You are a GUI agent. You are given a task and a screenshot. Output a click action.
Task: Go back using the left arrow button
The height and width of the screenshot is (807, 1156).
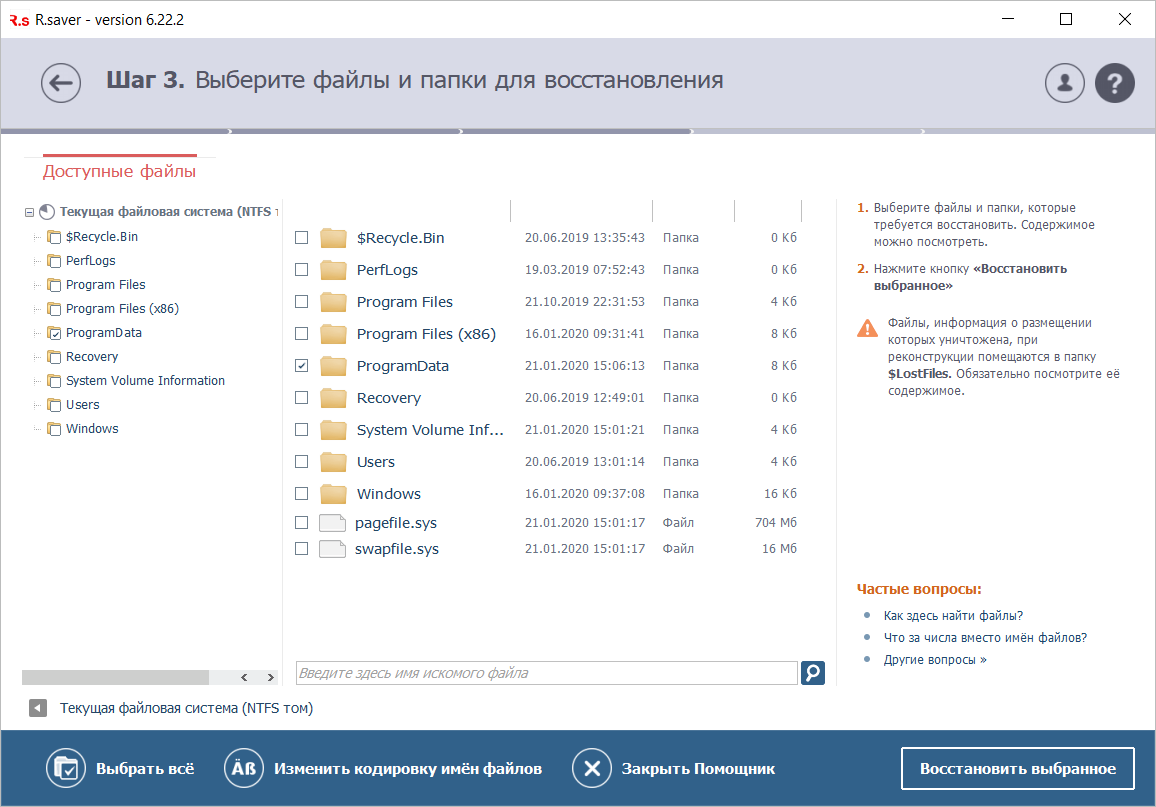(60, 83)
